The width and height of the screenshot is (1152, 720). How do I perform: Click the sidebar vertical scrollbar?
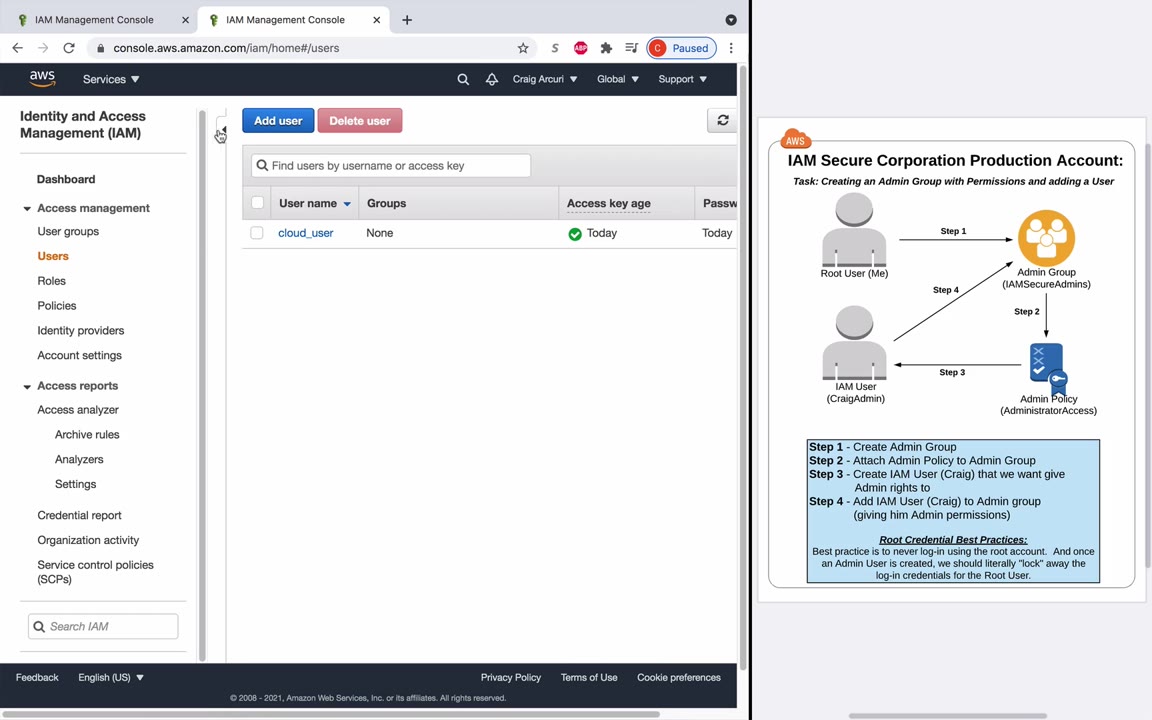tap(202, 386)
